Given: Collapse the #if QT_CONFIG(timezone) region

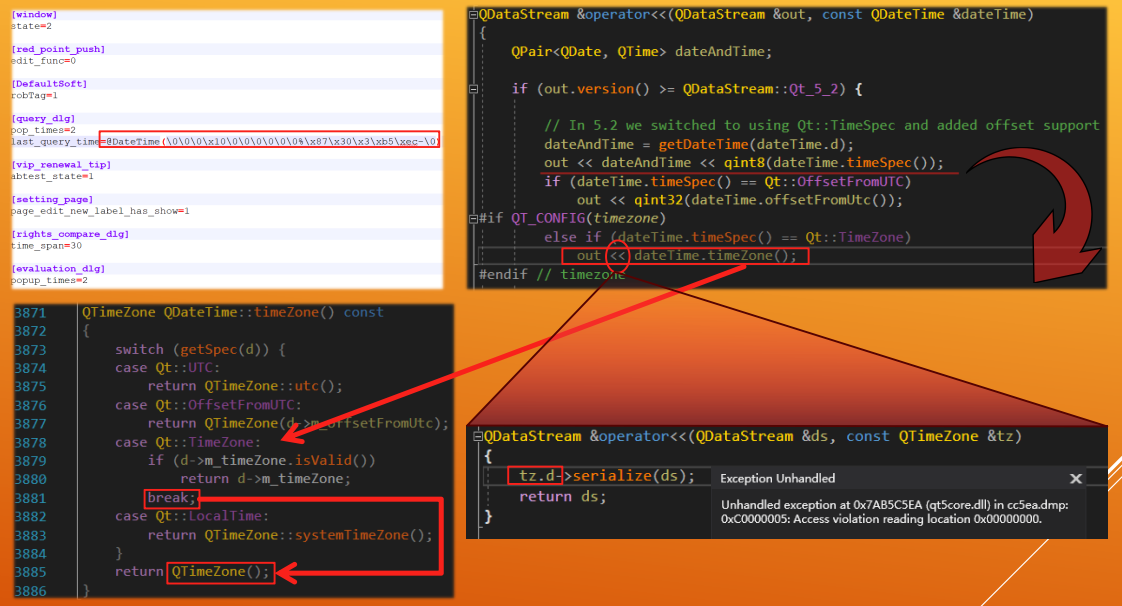Looking at the screenshot, I should click(474, 219).
